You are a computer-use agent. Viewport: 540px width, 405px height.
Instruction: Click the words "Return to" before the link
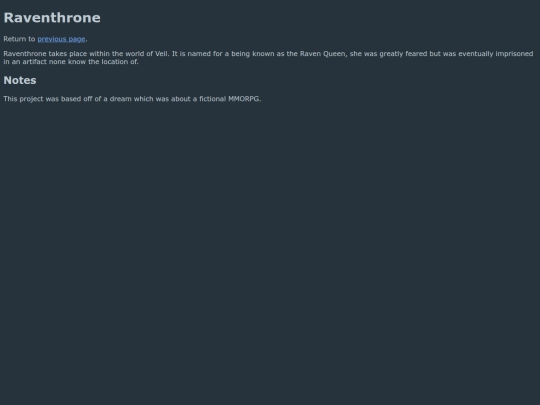[19, 39]
